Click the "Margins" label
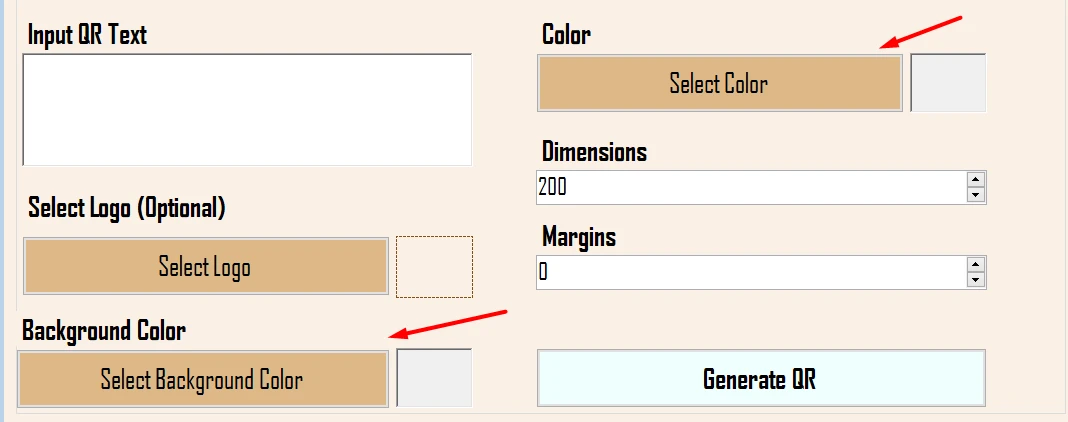This screenshot has width=1068, height=422. pos(579,237)
